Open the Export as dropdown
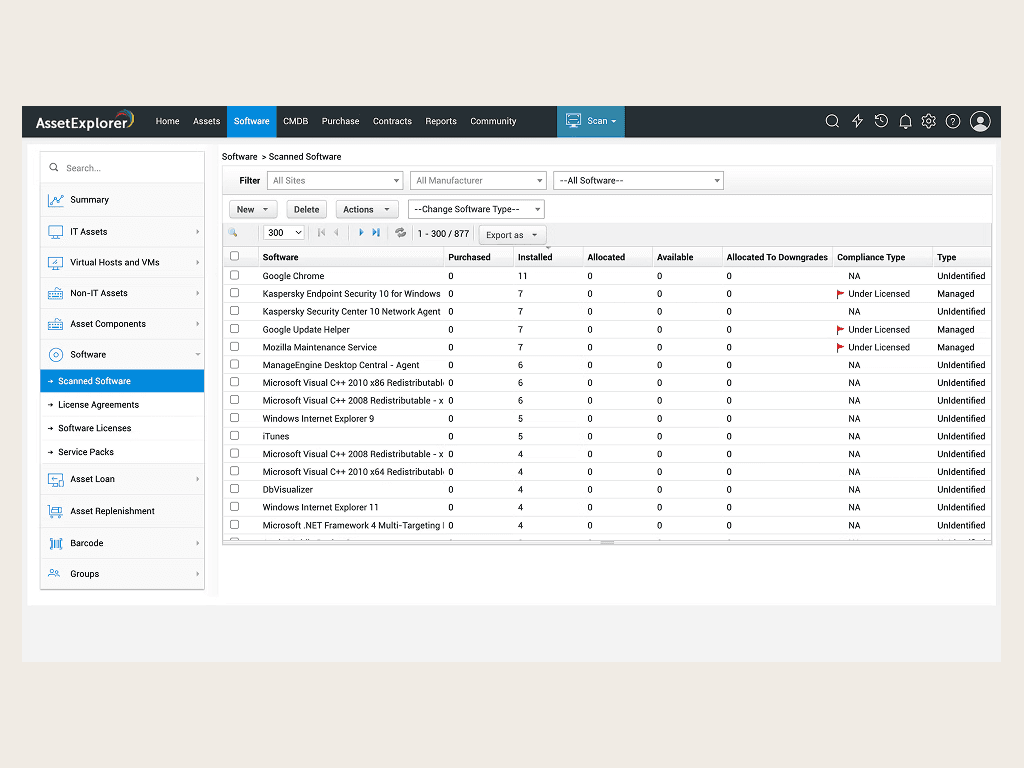Image resolution: width=1024 pixels, height=768 pixels. coord(512,234)
